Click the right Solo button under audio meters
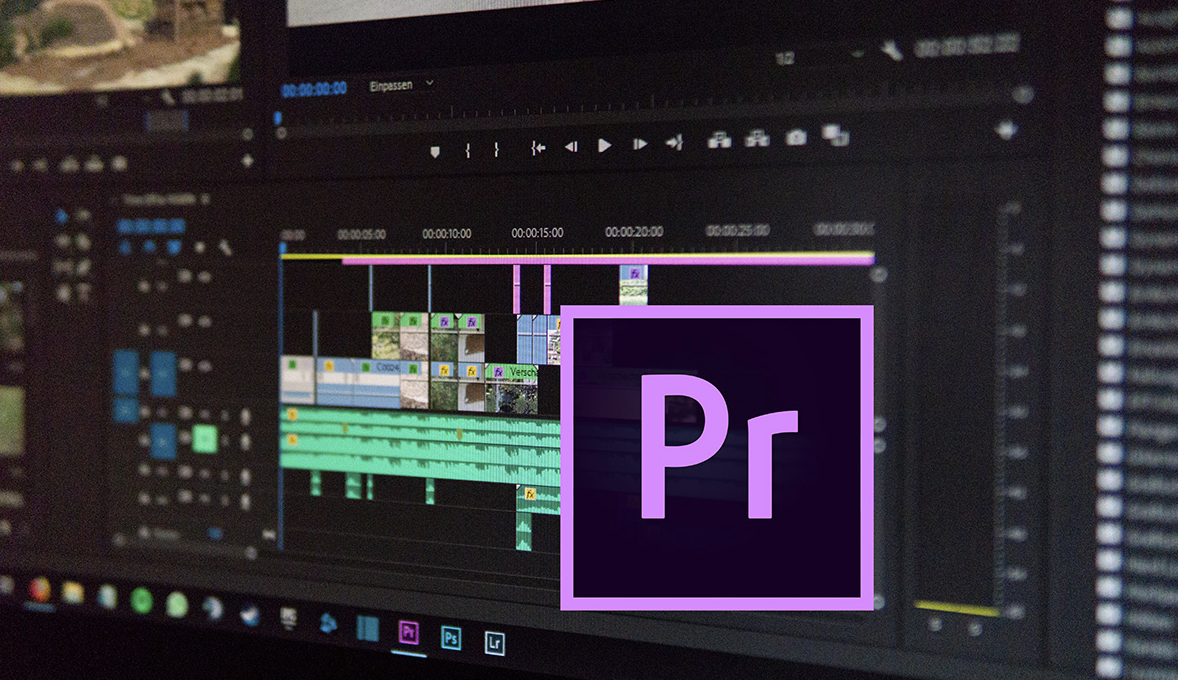The height and width of the screenshot is (680, 1178). click(974, 629)
